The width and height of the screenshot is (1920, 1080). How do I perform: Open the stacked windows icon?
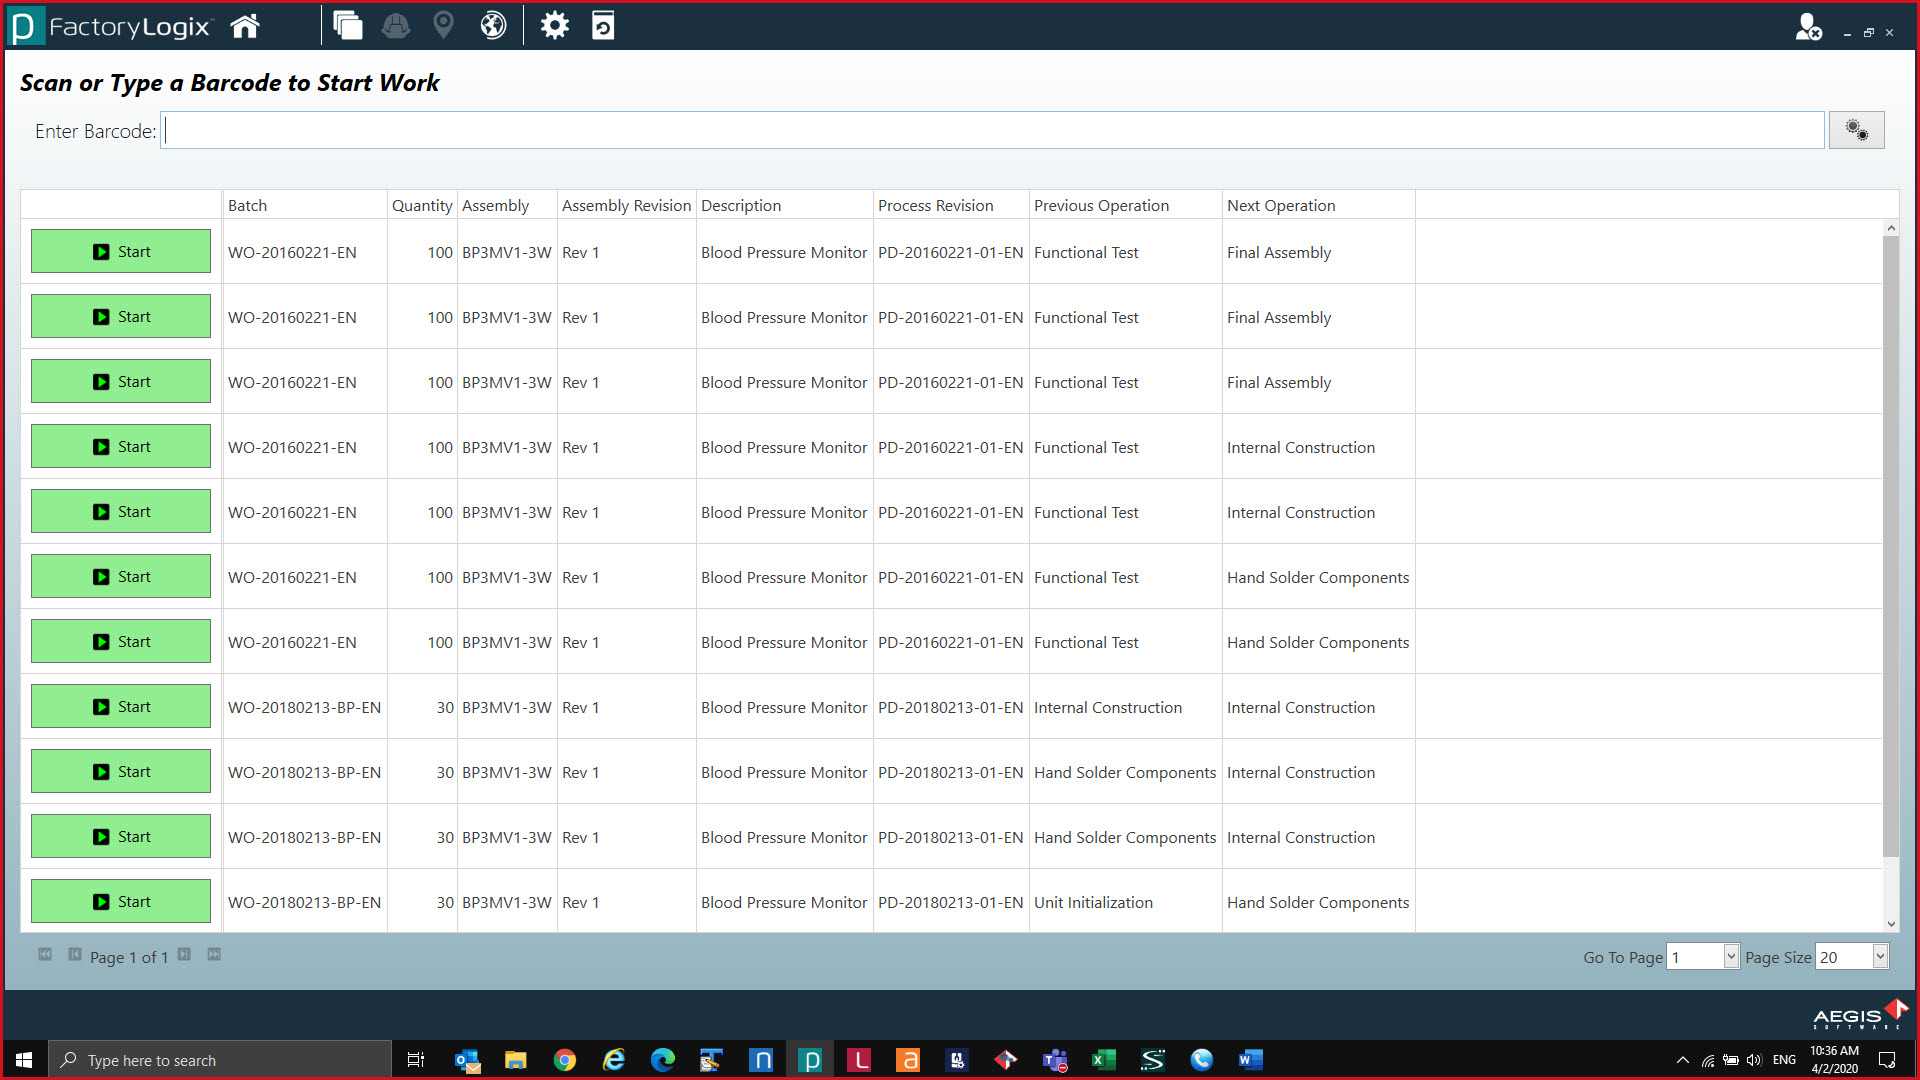click(347, 26)
